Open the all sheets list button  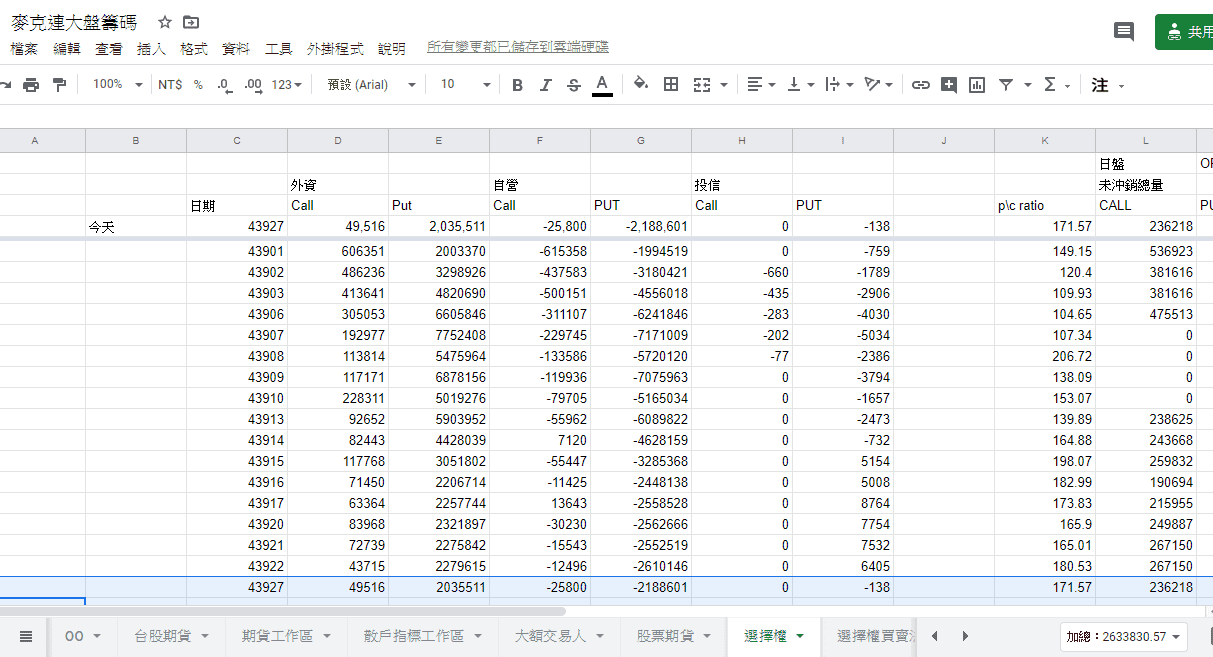point(26,636)
